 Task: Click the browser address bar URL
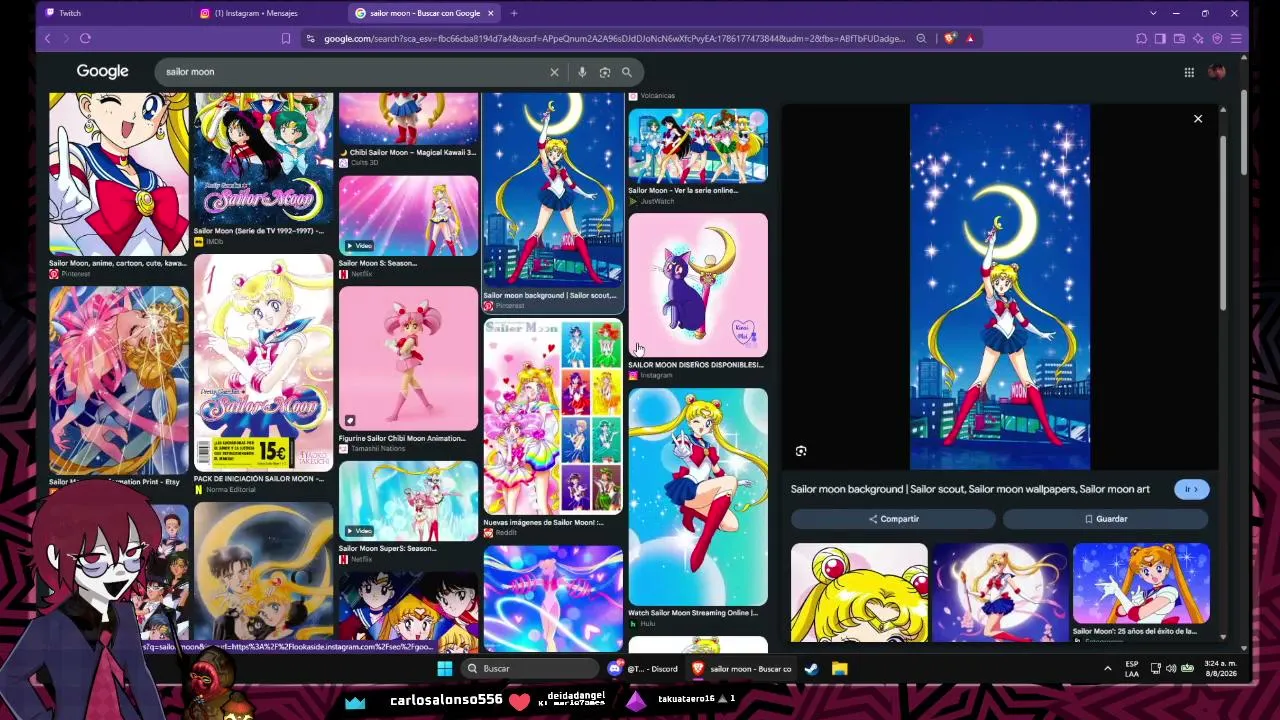tap(614, 39)
